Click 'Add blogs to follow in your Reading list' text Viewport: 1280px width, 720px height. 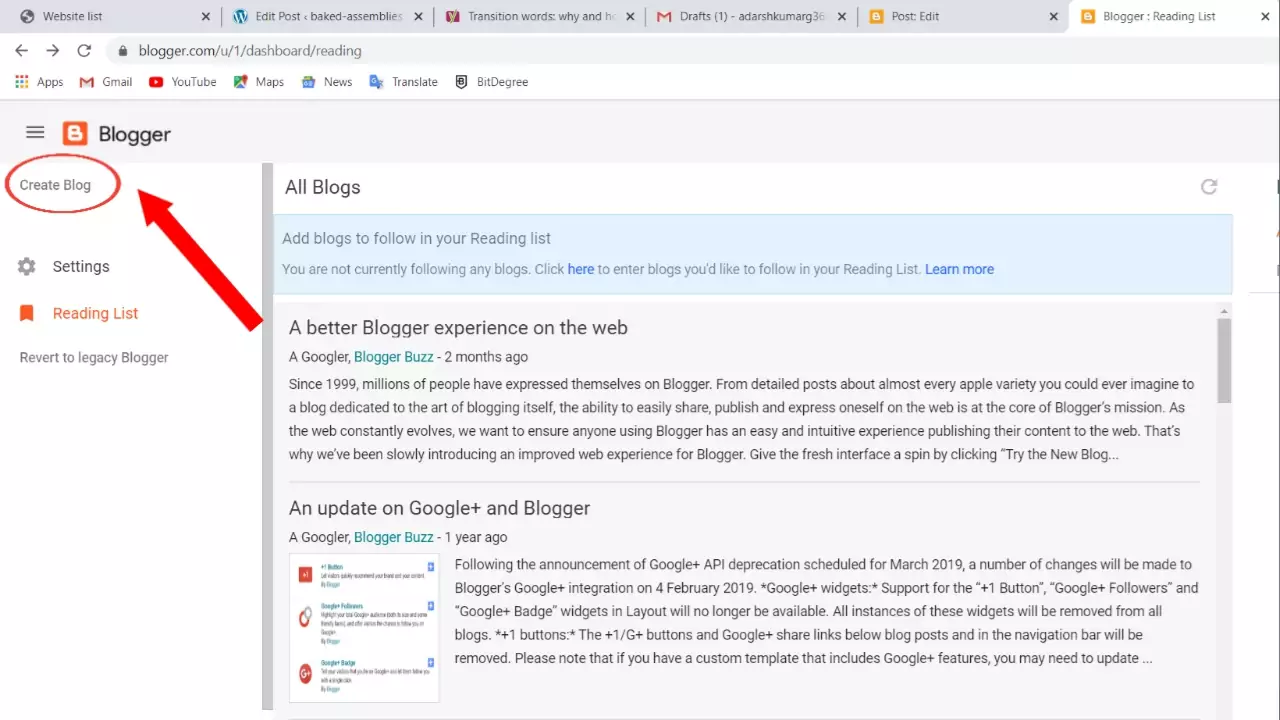click(x=416, y=239)
